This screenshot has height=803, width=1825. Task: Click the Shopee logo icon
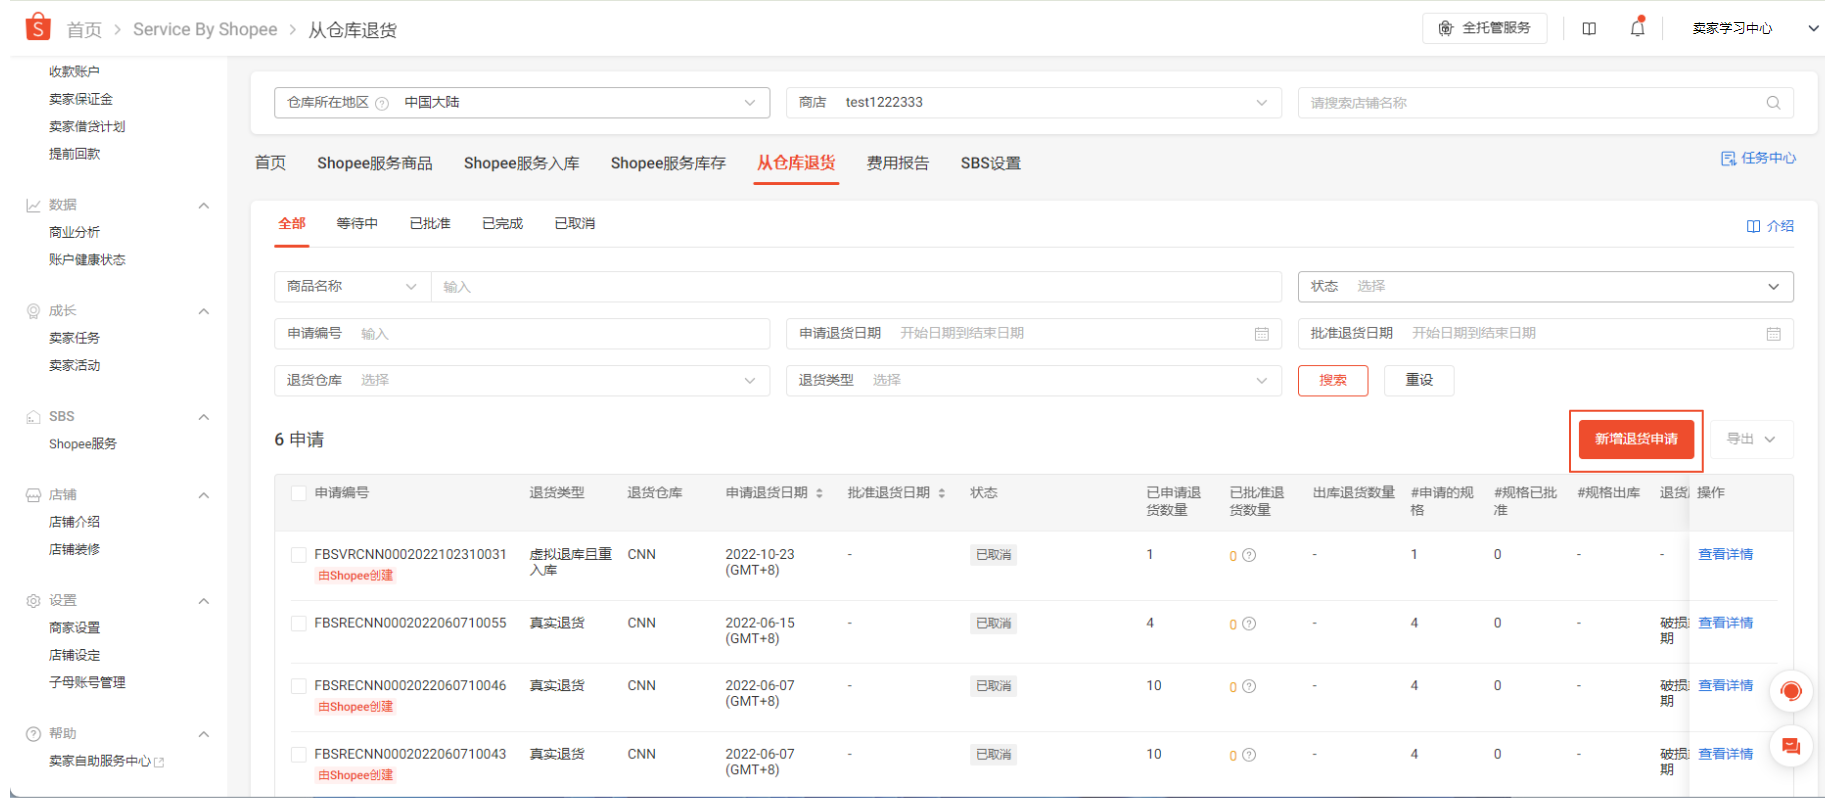(x=38, y=27)
